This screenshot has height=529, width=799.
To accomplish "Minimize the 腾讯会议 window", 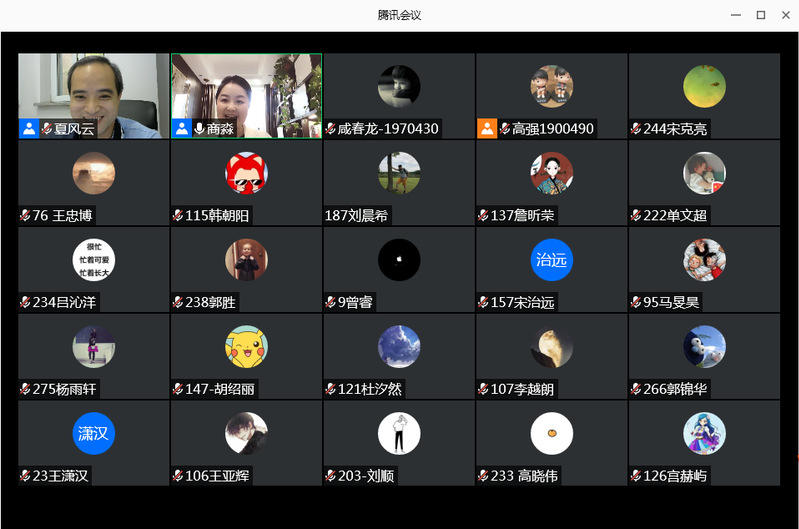I will tap(736, 15).
